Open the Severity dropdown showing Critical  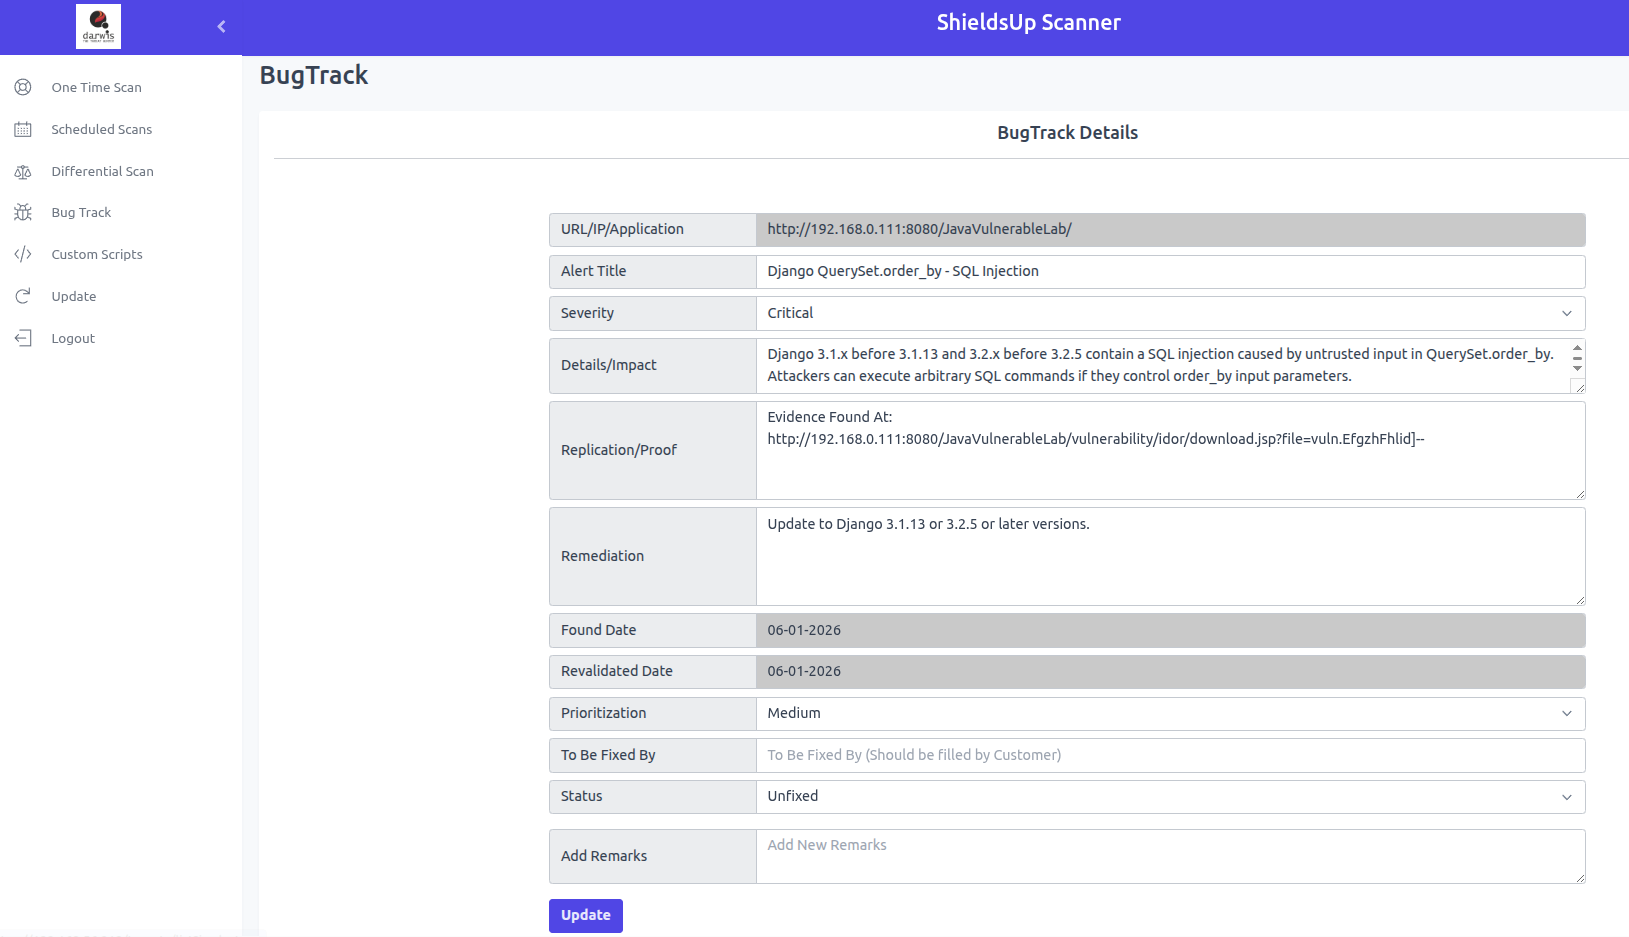[x=1170, y=313]
